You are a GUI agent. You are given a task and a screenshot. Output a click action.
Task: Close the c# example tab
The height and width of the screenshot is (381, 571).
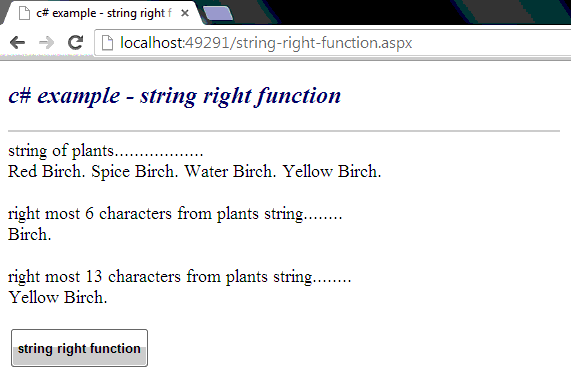(185, 13)
